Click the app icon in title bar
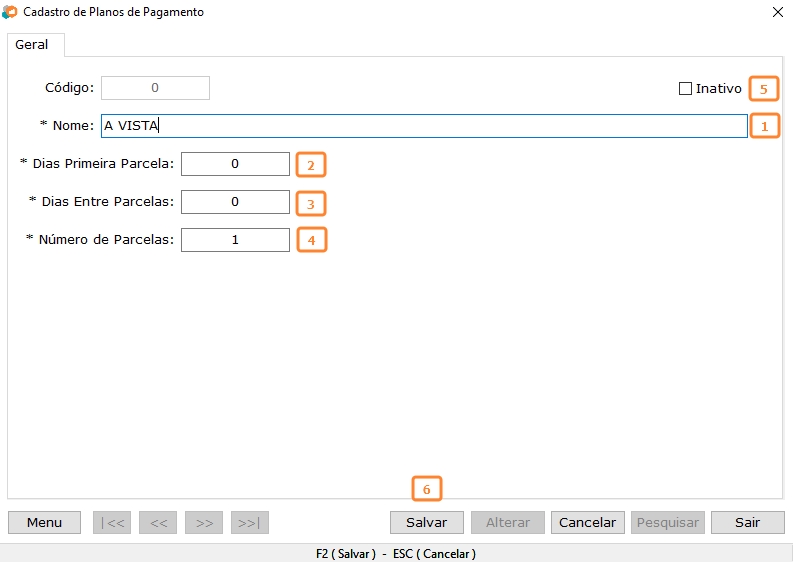 click(10, 12)
